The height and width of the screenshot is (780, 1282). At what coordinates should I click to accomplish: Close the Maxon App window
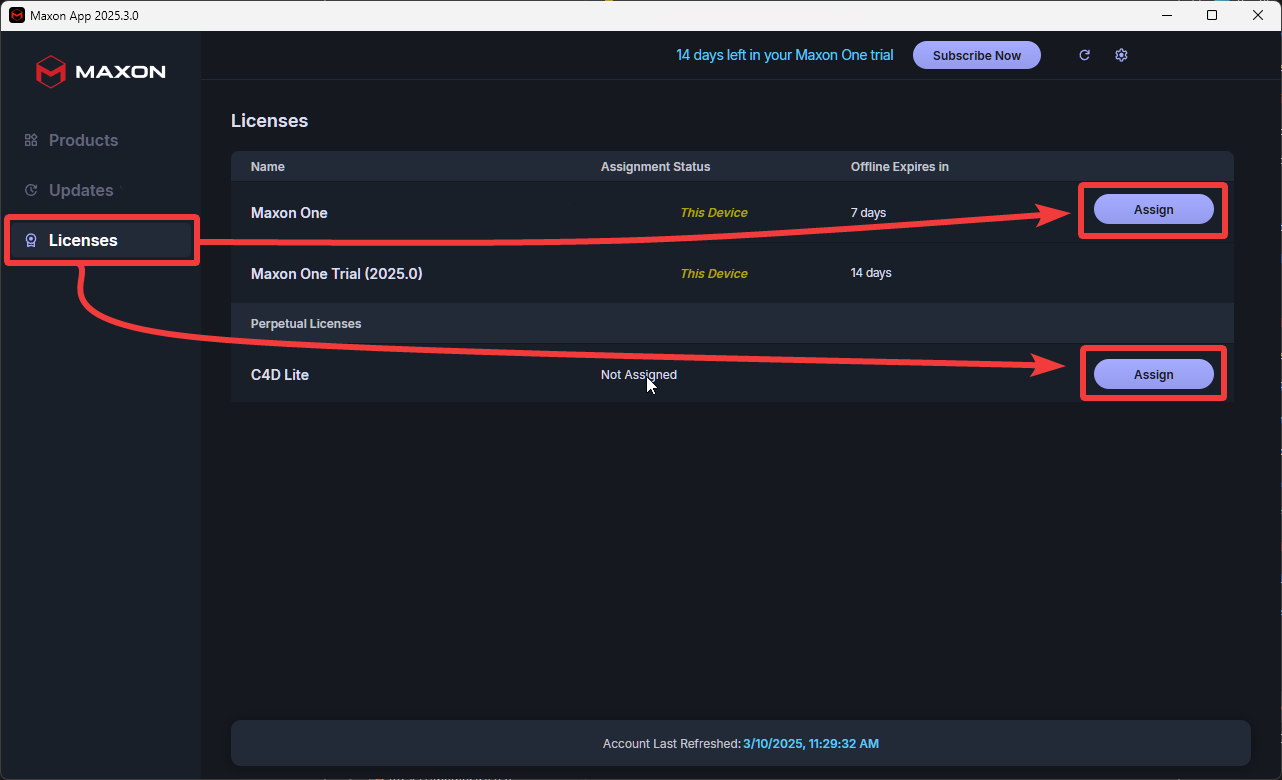pos(1258,15)
